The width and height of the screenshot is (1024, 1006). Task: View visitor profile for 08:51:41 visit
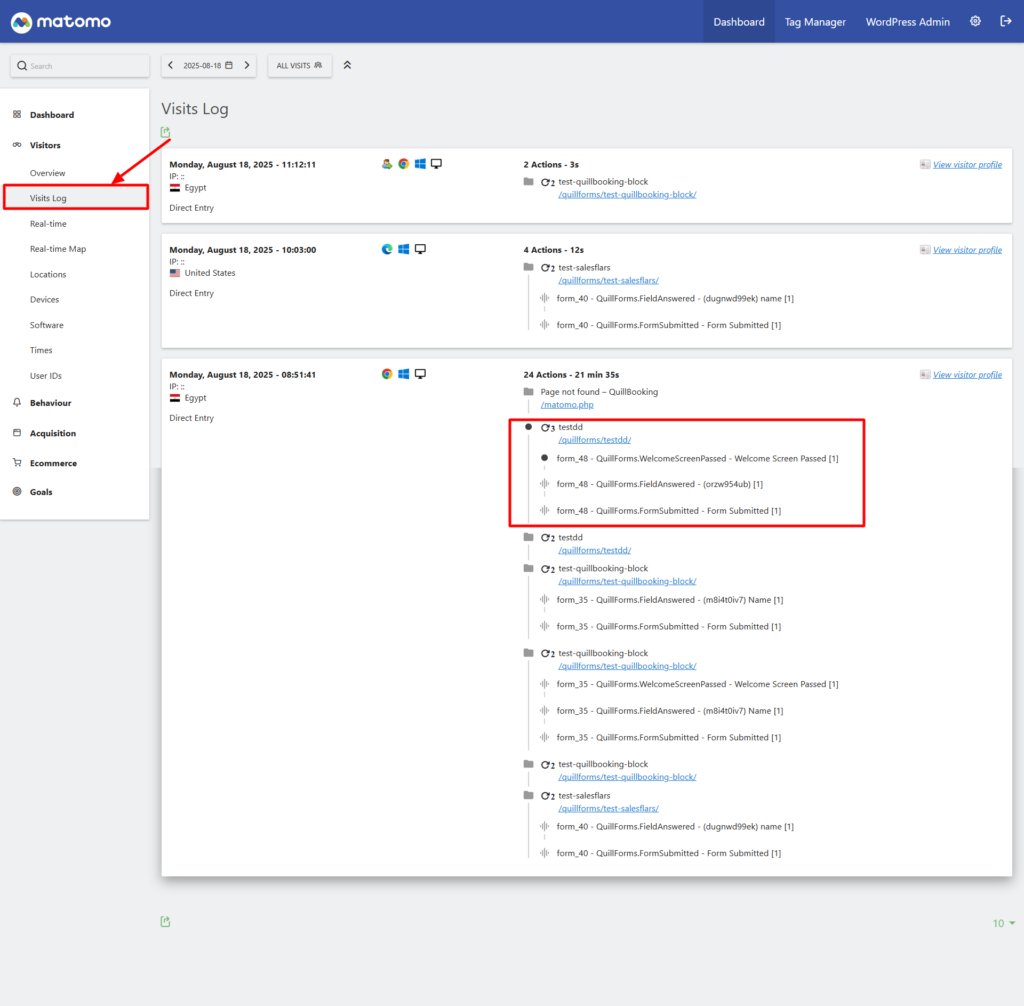click(967, 375)
